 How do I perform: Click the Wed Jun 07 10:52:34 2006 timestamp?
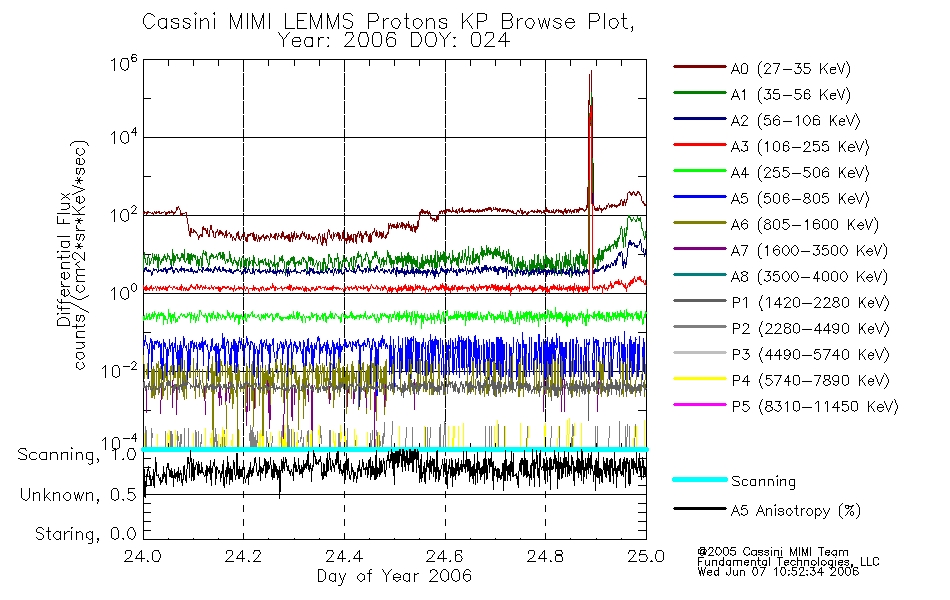coord(778,572)
